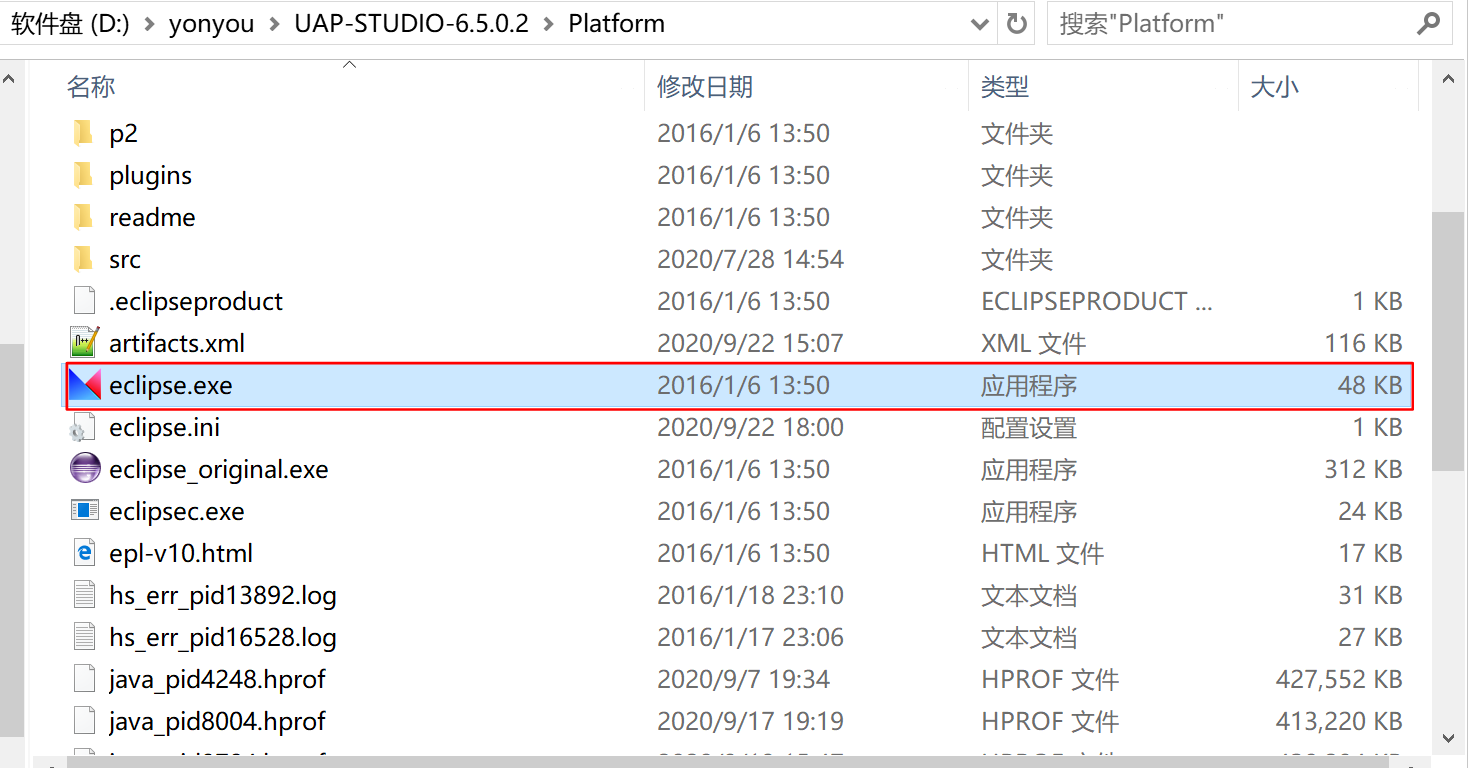
Task: Select the plugins folder name
Action: pyautogui.click(x=150, y=175)
